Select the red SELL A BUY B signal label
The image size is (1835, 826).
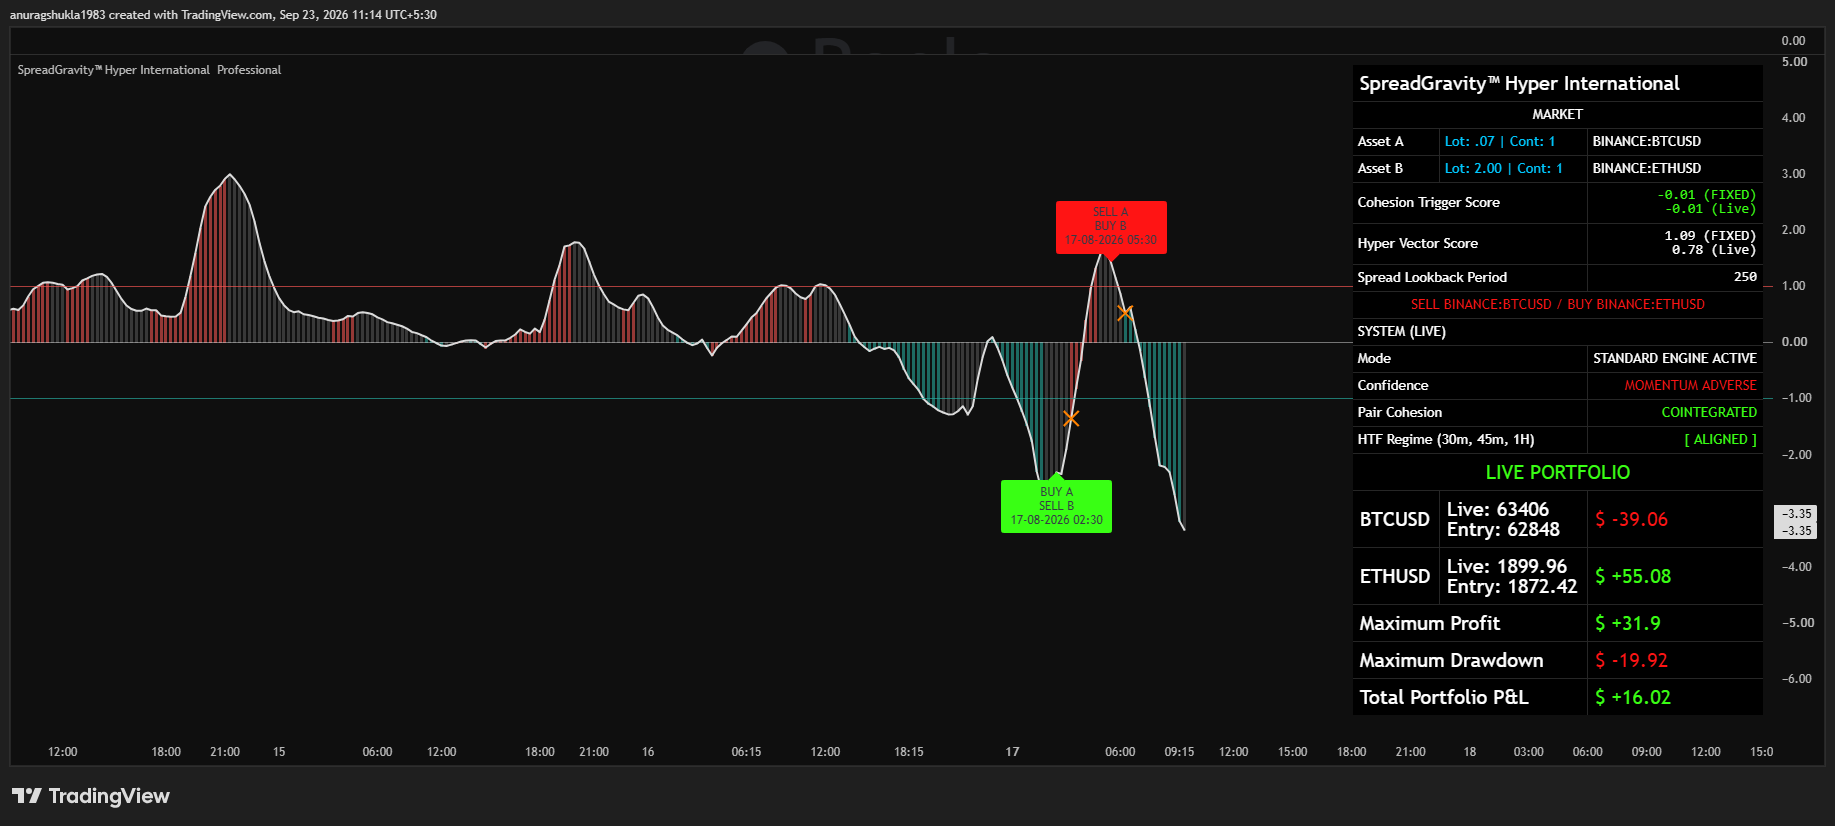(x=1111, y=227)
